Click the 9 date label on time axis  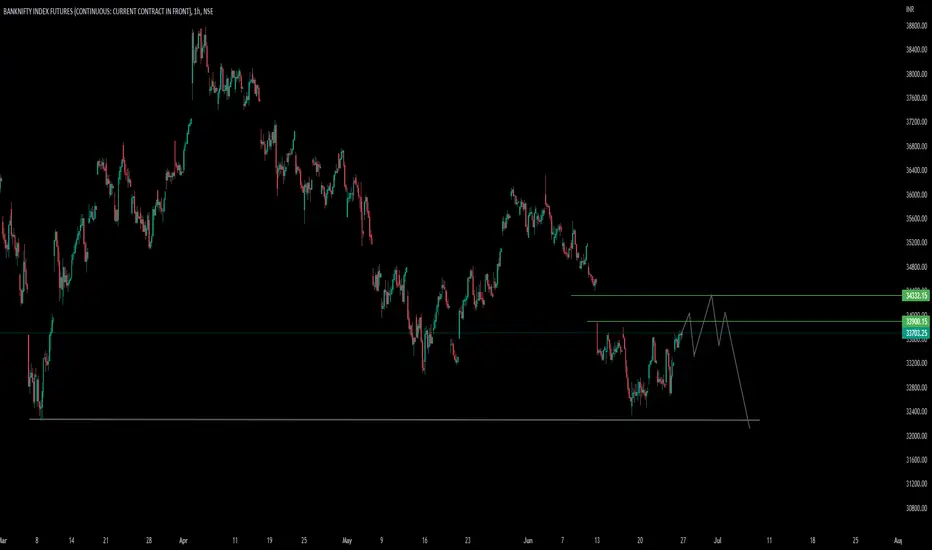click(382, 540)
